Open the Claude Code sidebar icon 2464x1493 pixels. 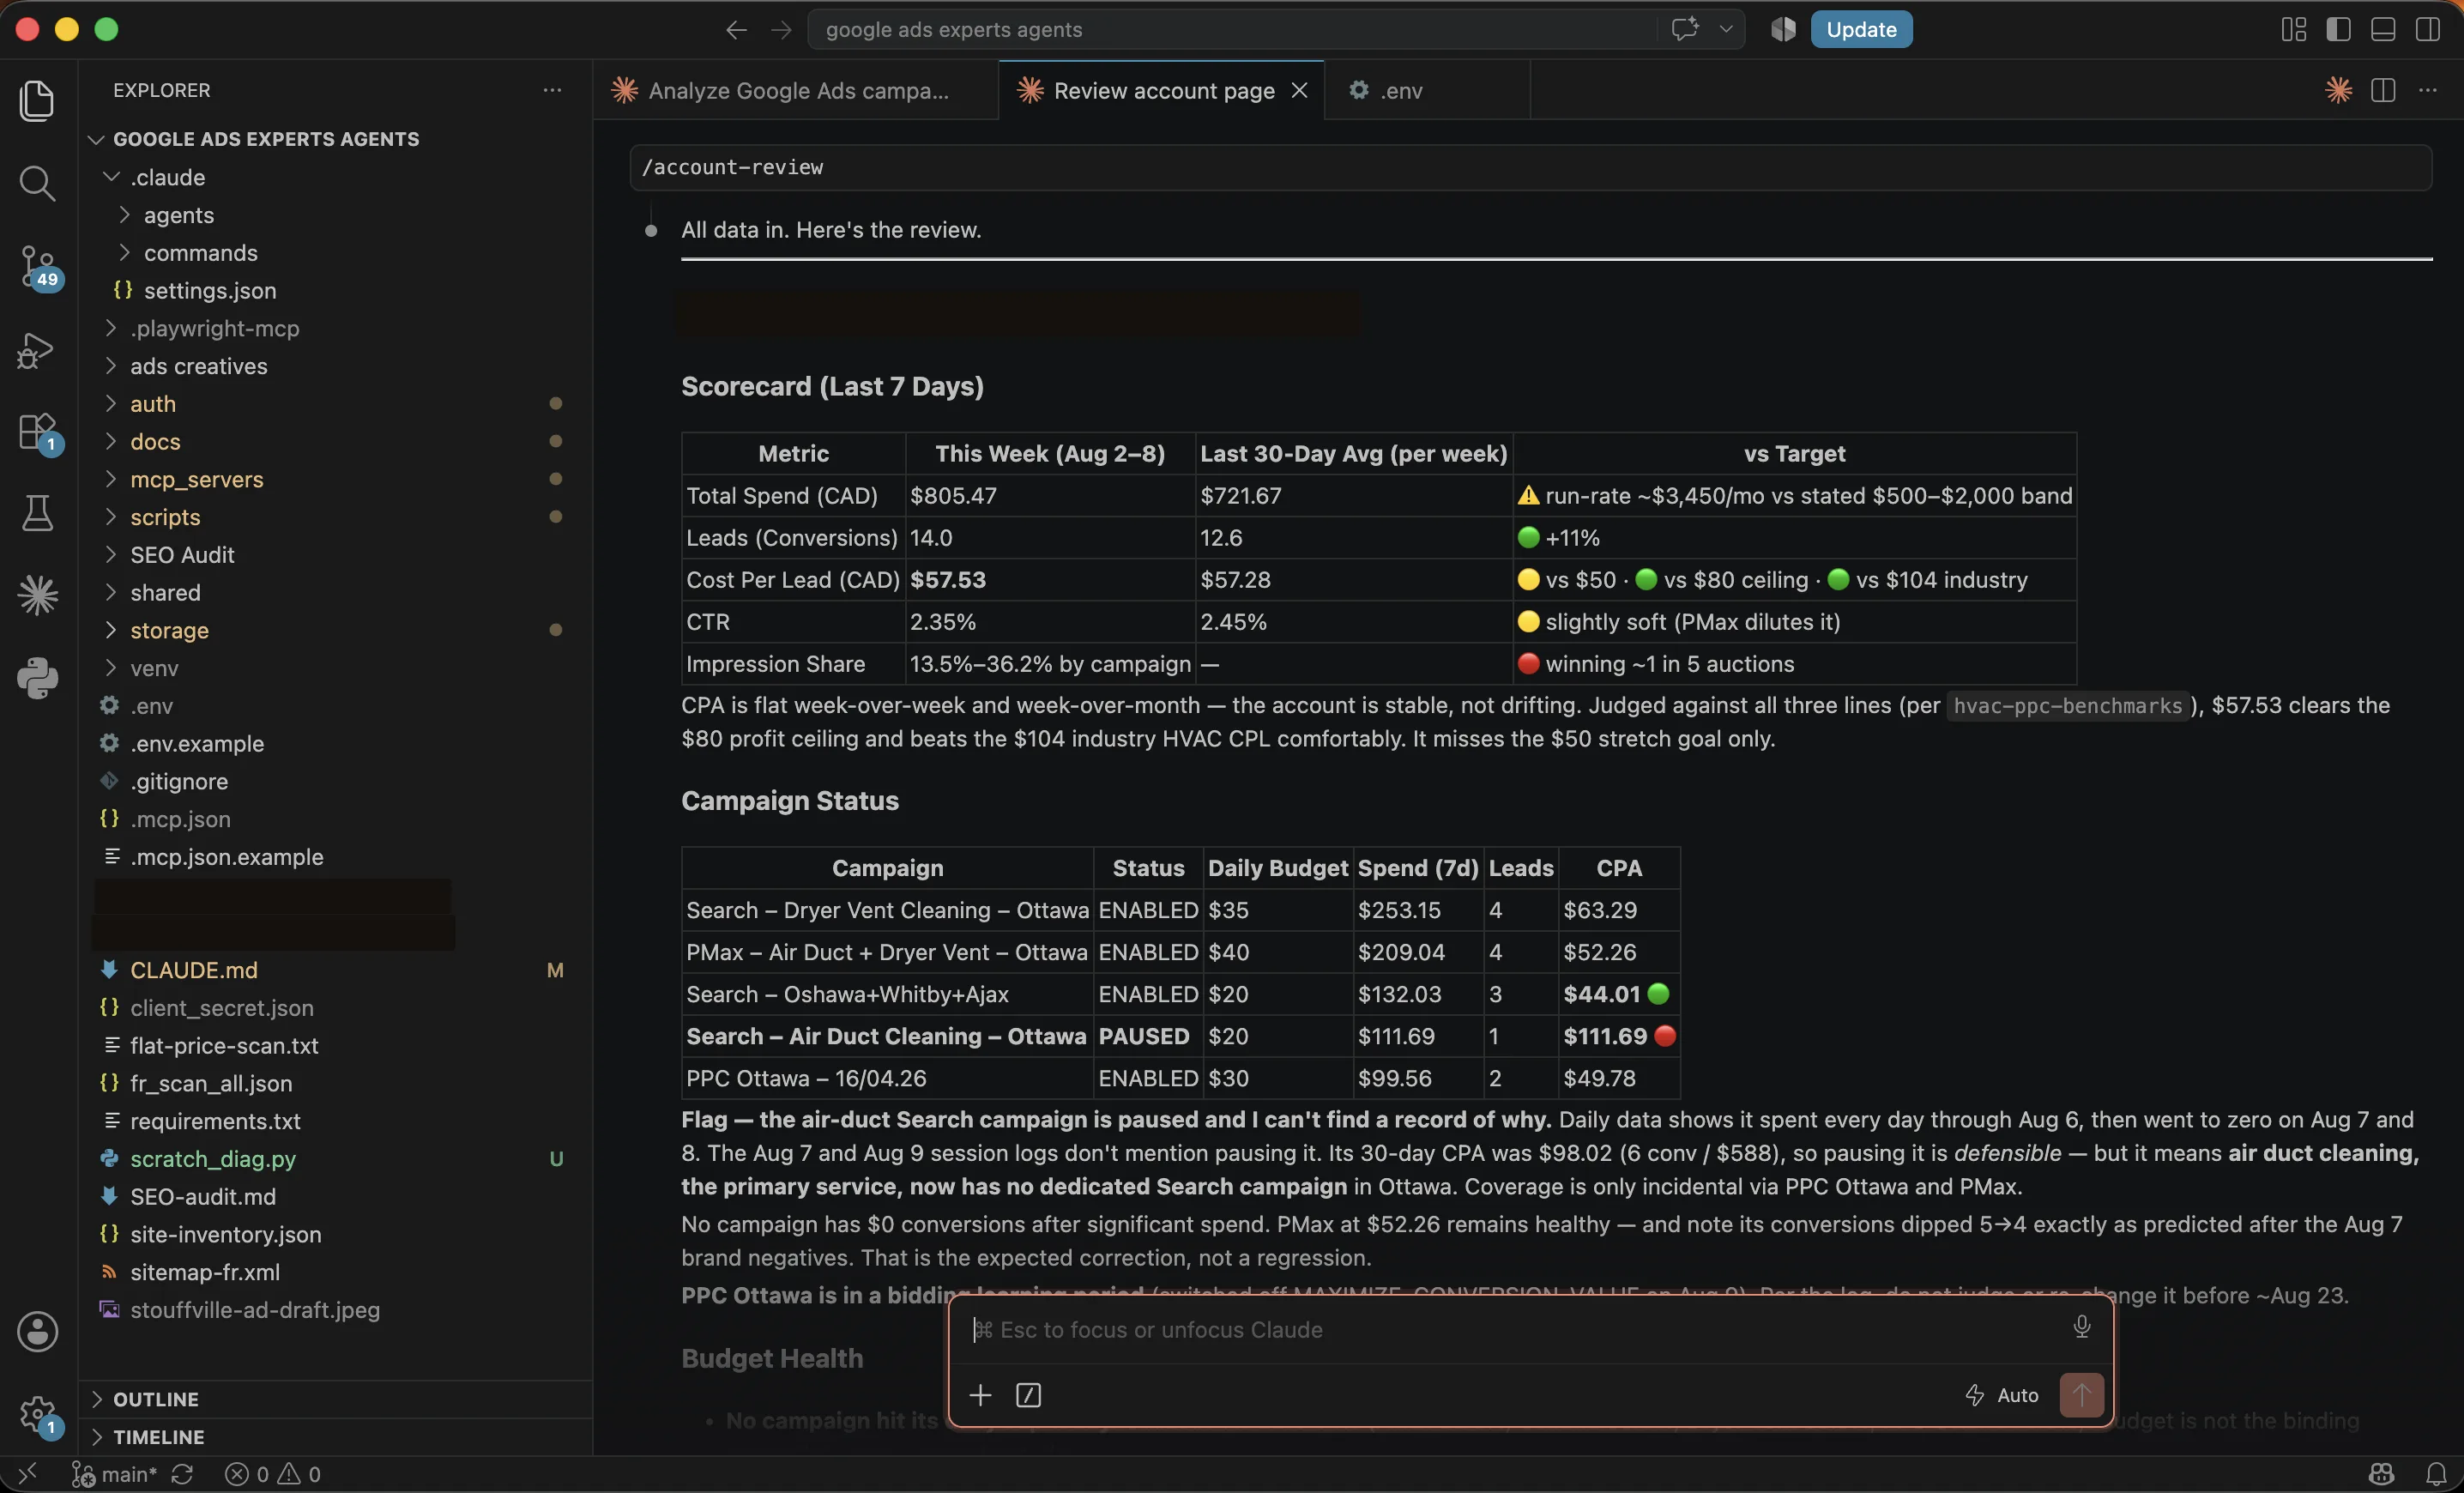37,596
